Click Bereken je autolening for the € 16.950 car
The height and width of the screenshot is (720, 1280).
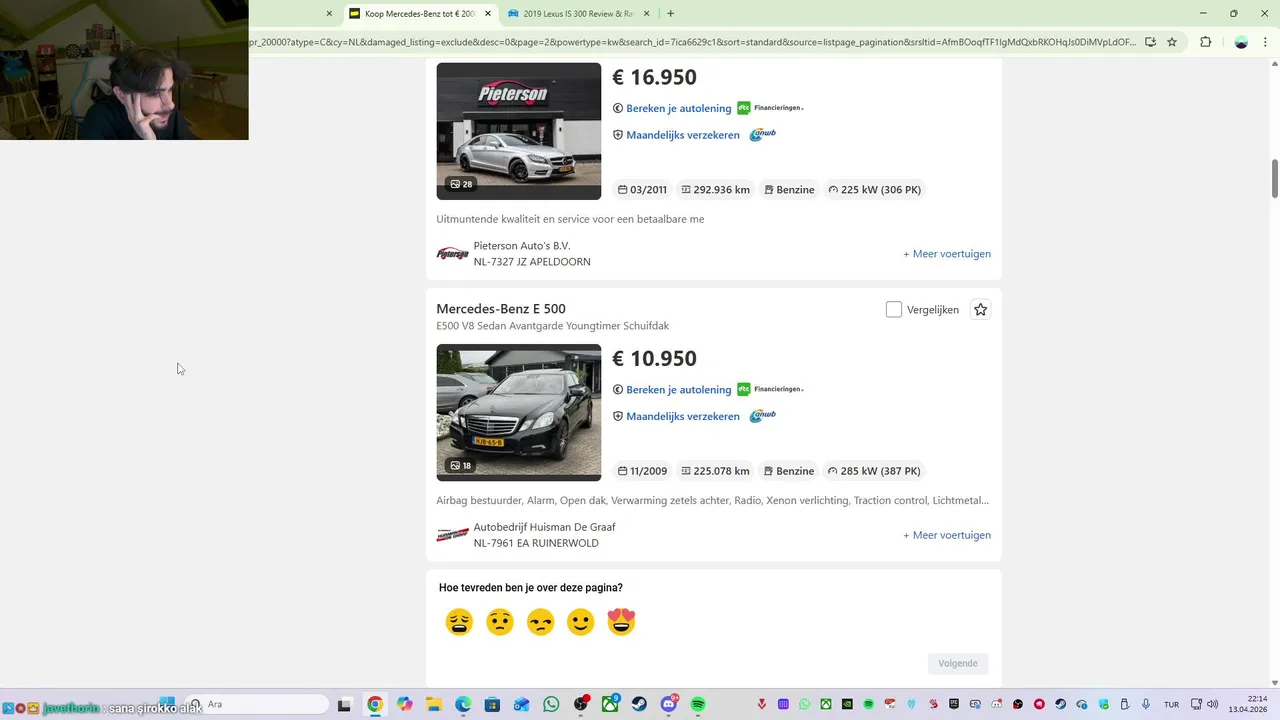click(x=678, y=108)
